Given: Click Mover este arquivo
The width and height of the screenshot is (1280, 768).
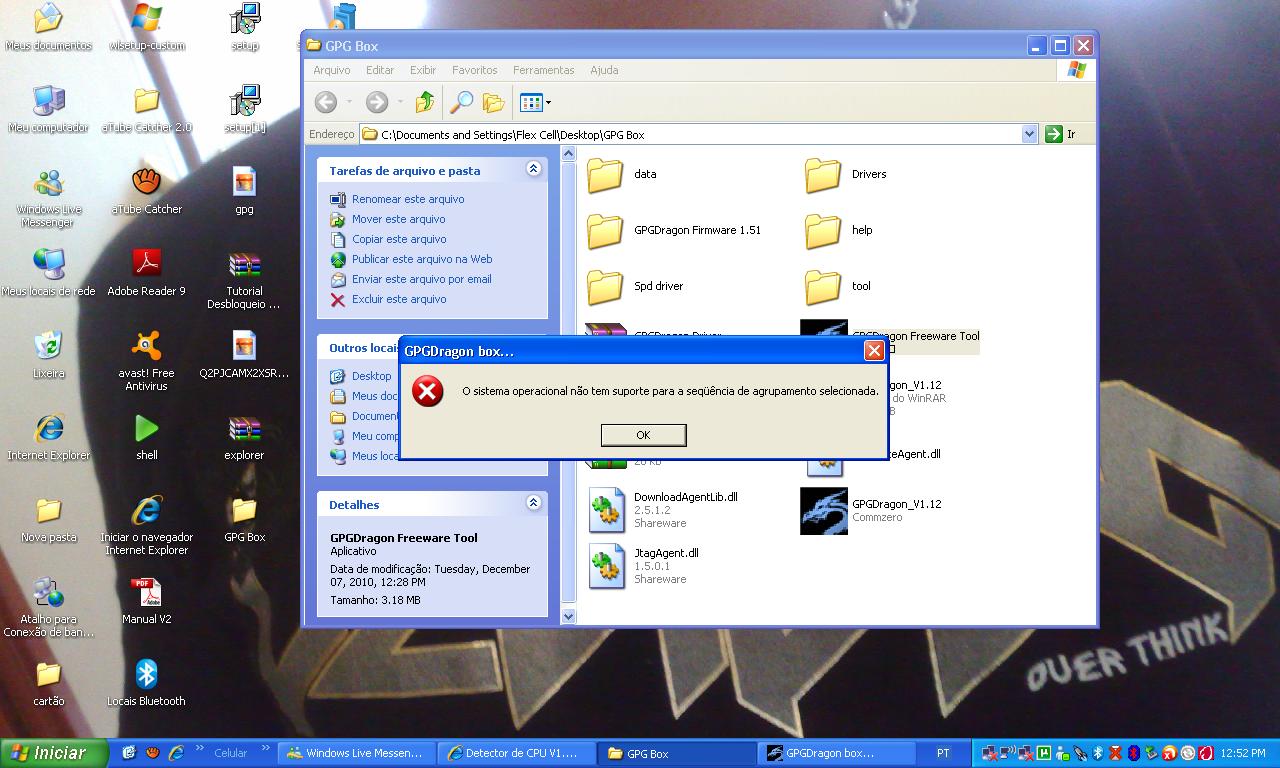Looking at the screenshot, I should click(x=388, y=219).
